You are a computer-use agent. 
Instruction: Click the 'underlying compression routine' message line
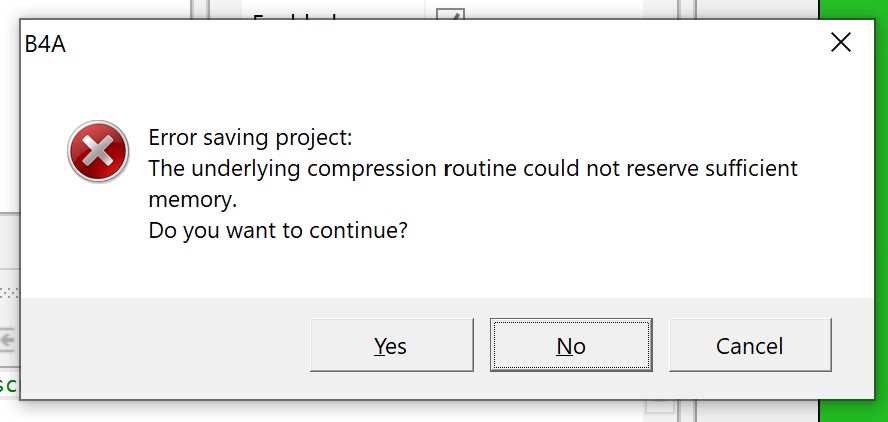point(472,168)
